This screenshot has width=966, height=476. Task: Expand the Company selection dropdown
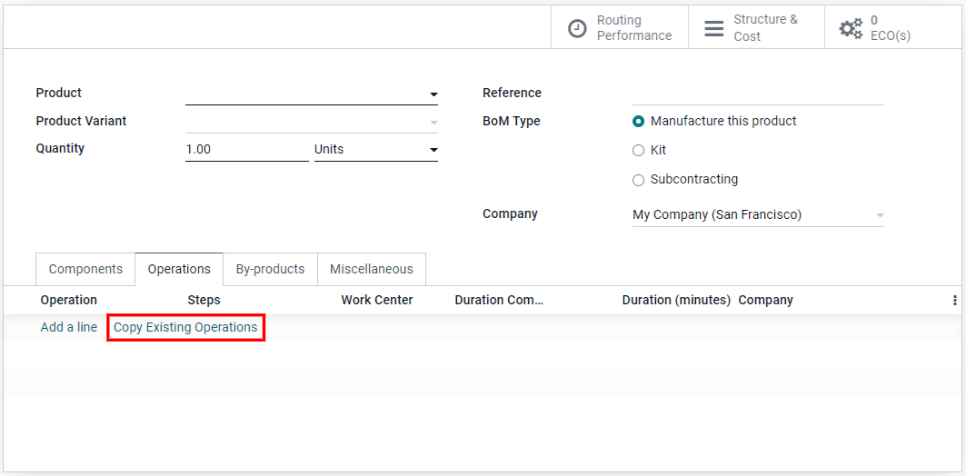click(879, 215)
